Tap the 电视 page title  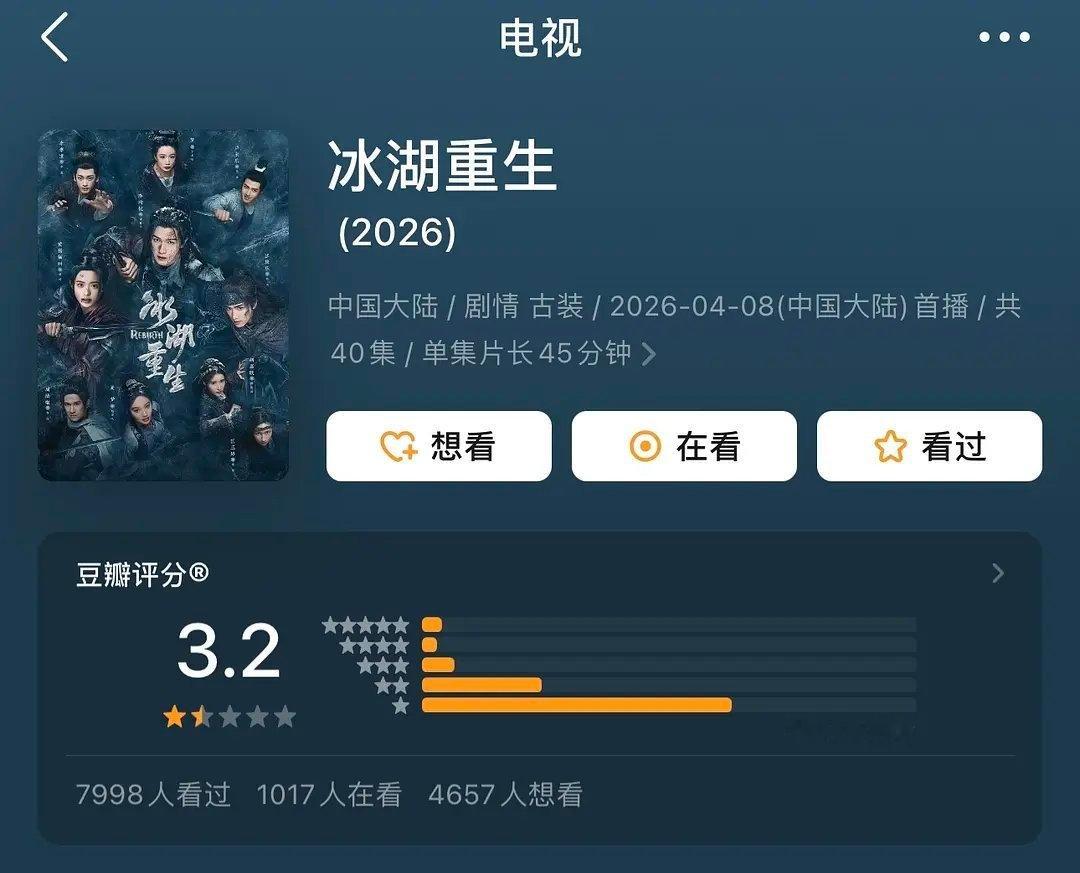[540, 37]
